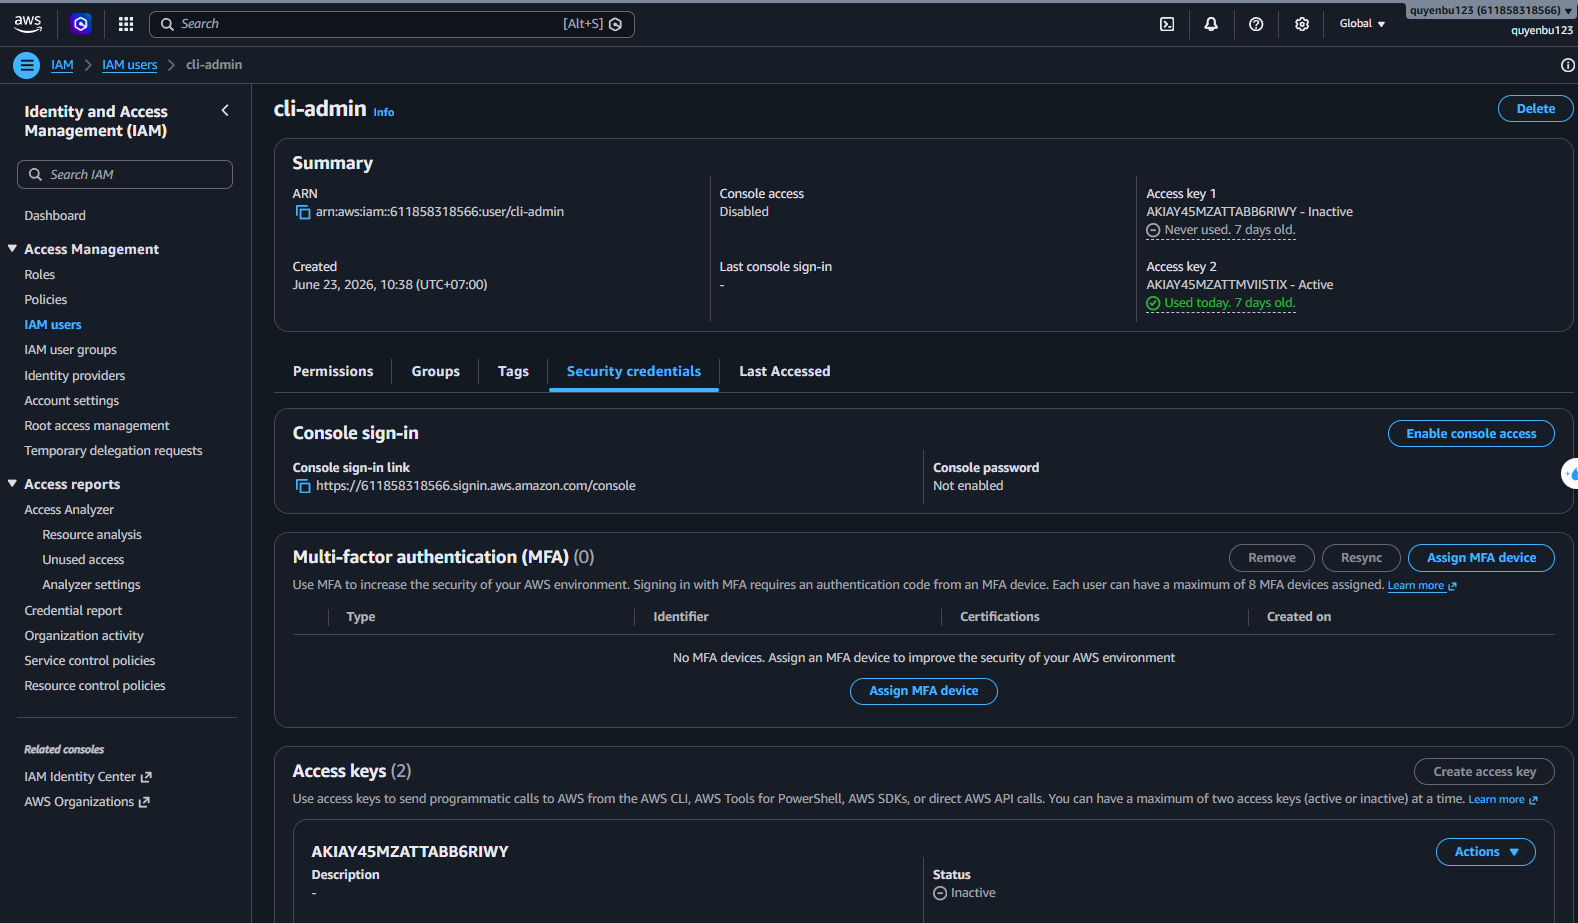The image size is (1578, 923).
Task: Copy the user ARN with copy icon
Action: (303, 212)
